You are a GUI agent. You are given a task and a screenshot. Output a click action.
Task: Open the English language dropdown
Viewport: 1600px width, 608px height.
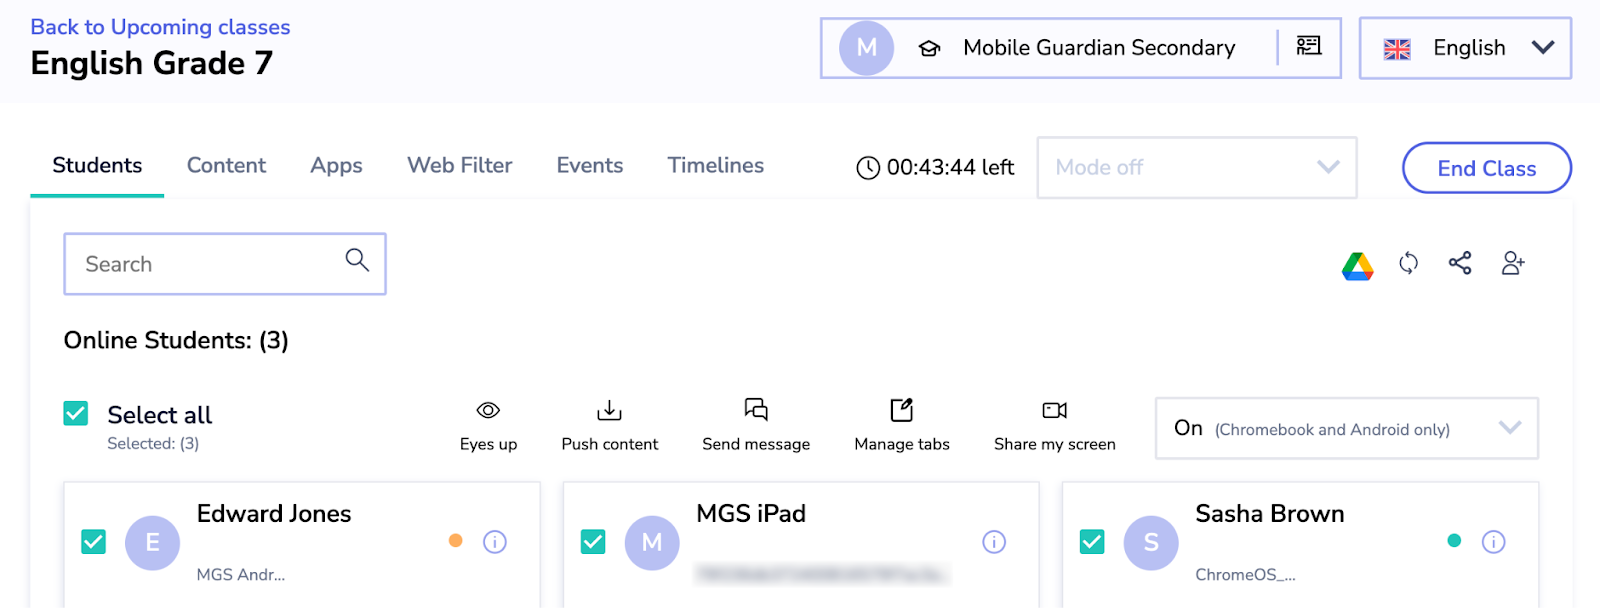(x=1465, y=48)
